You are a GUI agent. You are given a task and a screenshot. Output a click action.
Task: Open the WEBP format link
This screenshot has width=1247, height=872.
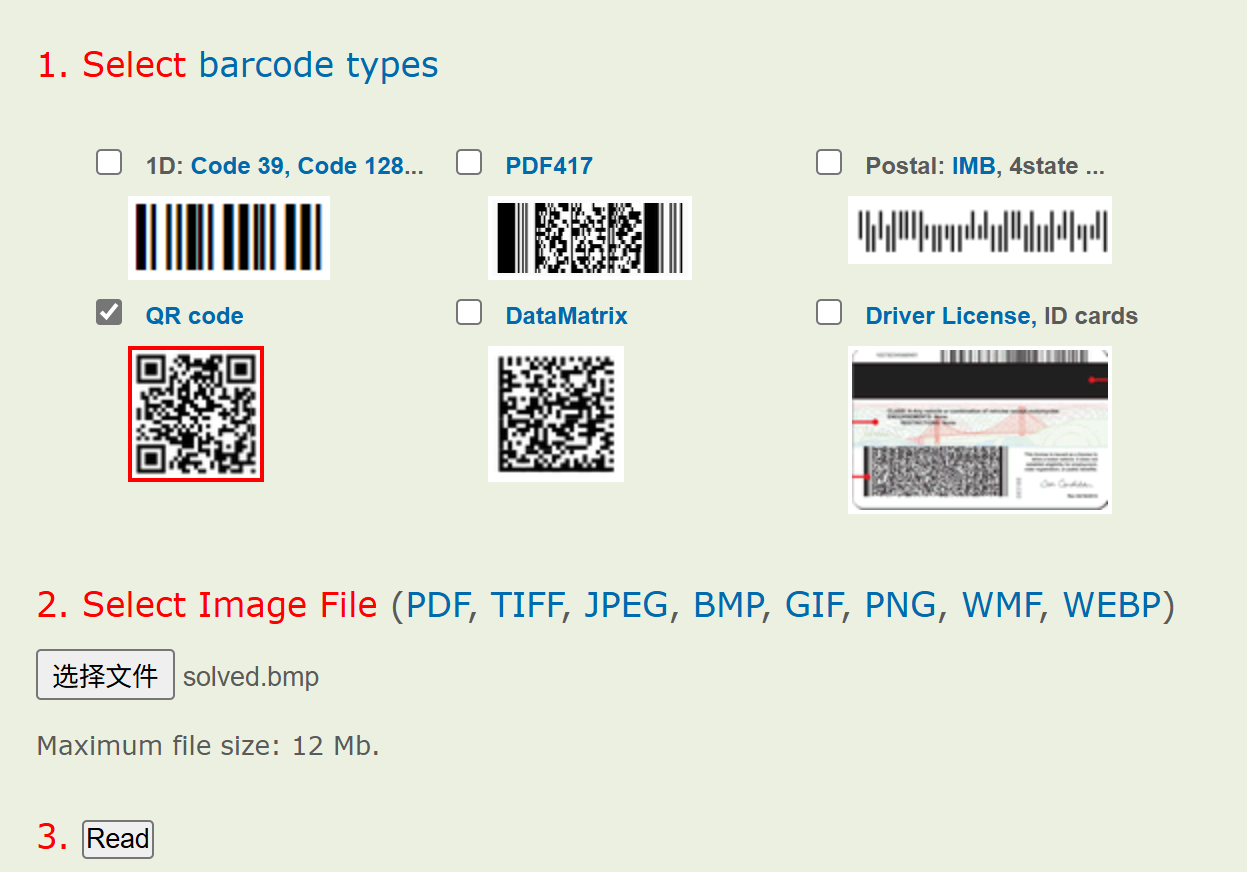pos(1111,605)
